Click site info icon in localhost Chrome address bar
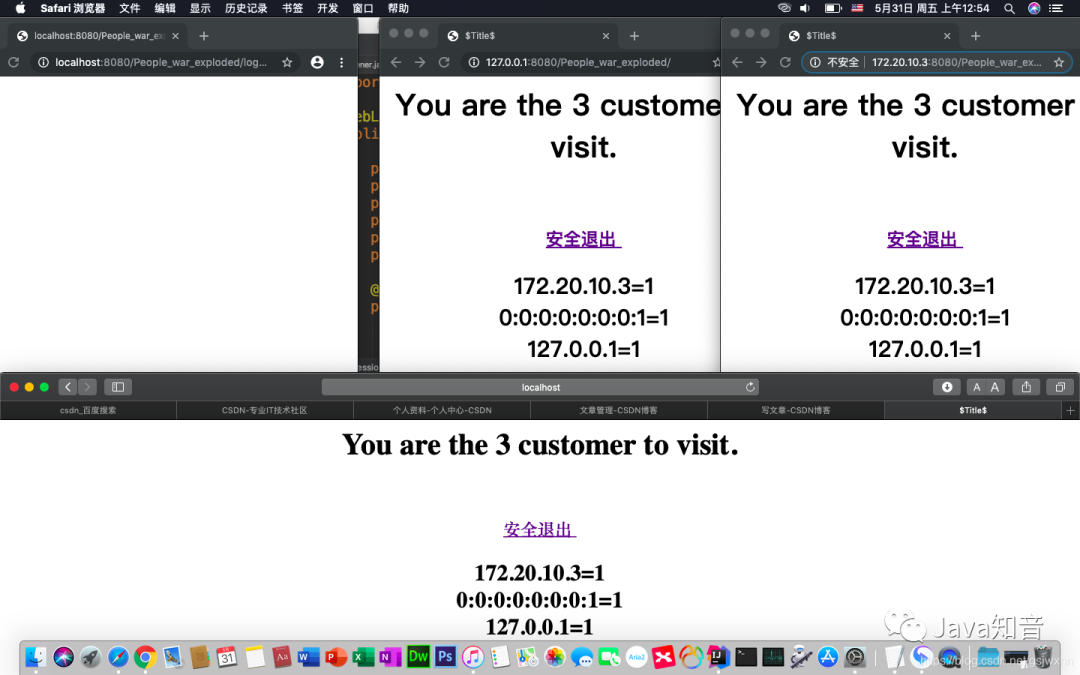The height and width of the screenshot is (675, 1080). click(x=43, y=63)
